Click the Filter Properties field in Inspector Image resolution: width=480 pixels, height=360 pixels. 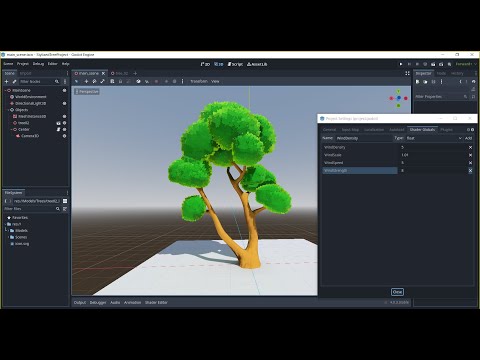point(442,97)
